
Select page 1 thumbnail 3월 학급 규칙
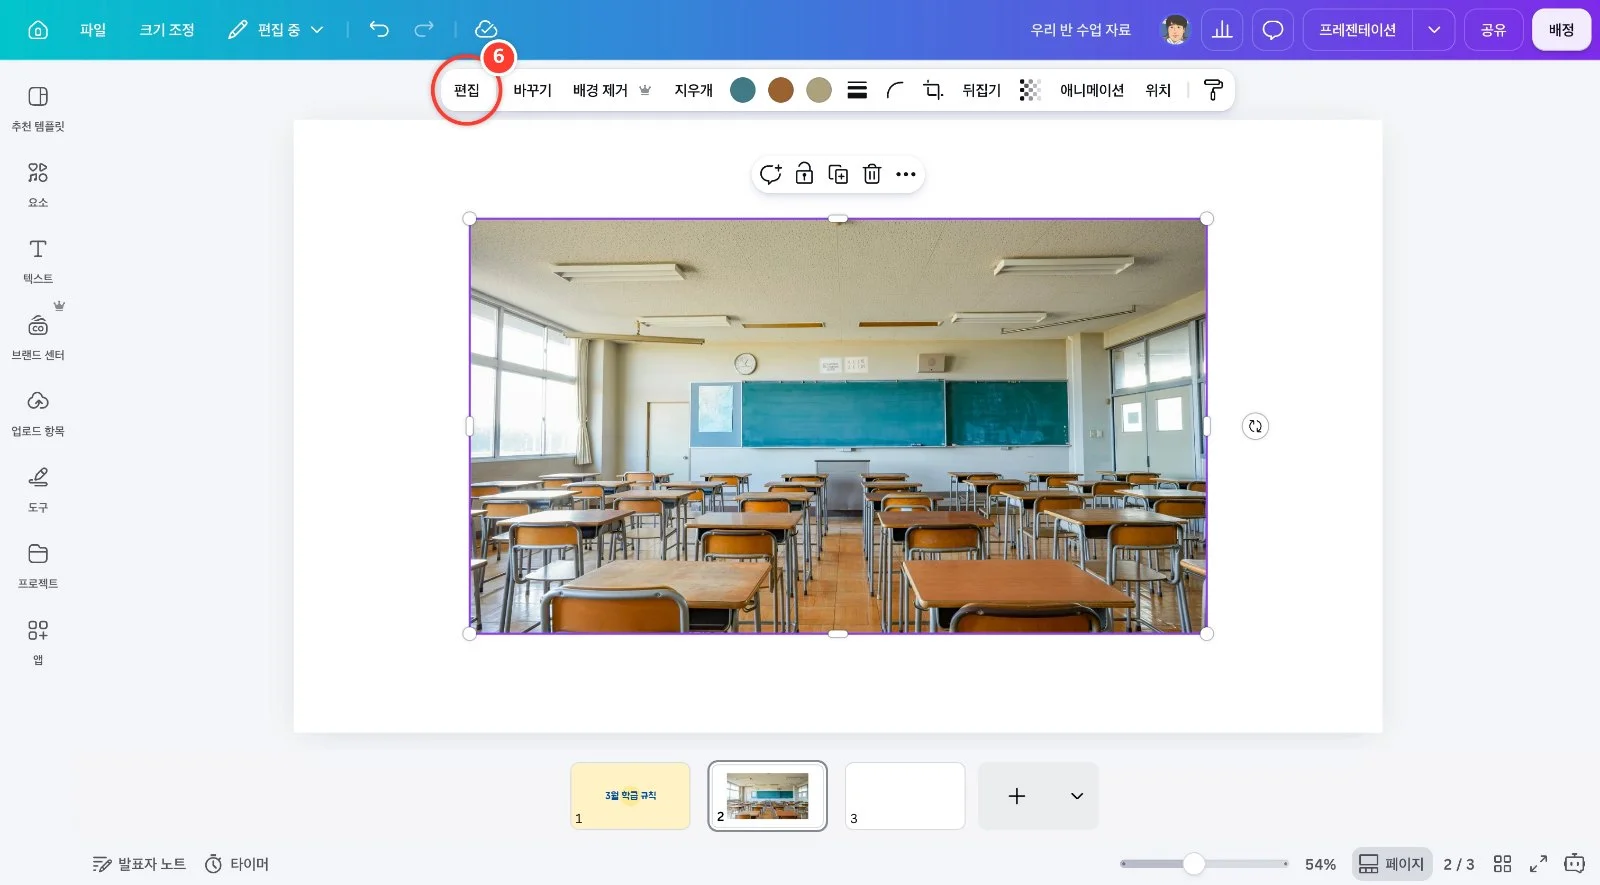pos(630,796)
